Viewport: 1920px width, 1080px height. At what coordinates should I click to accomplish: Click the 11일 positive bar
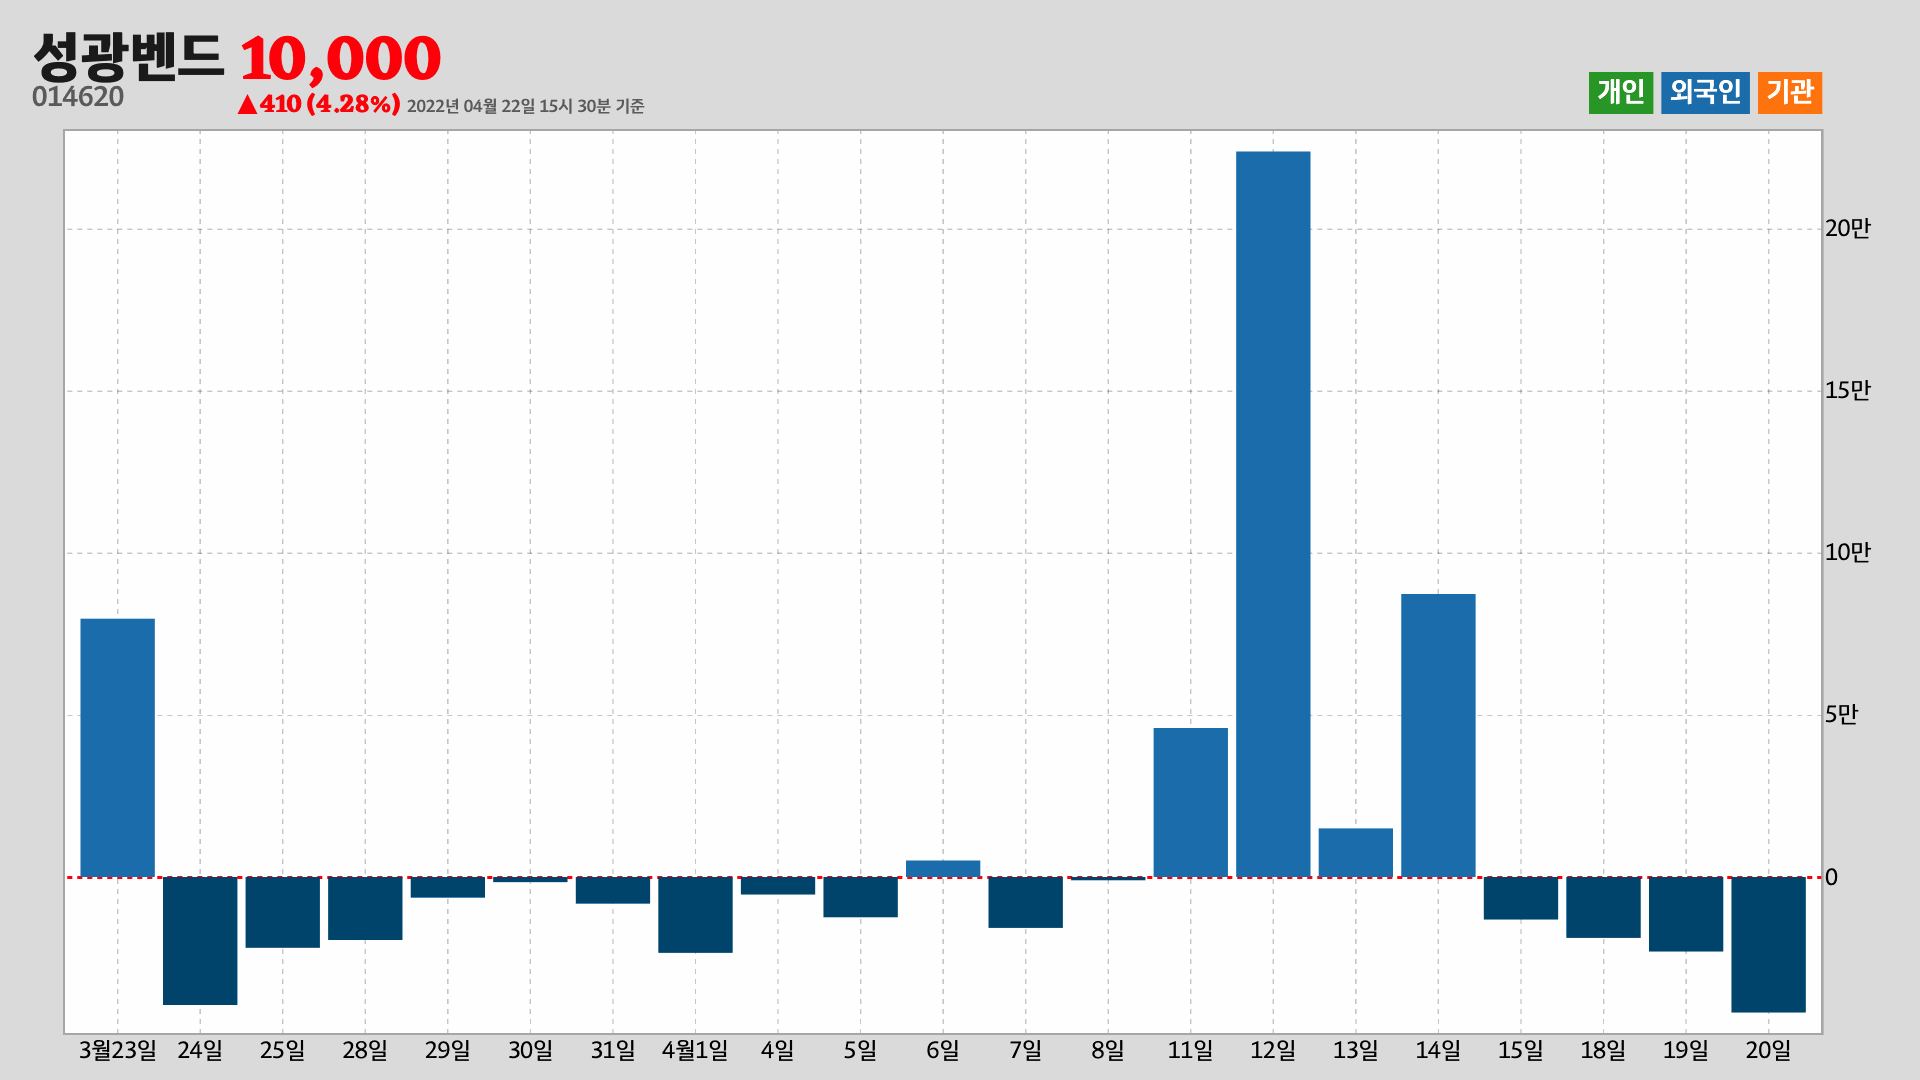[1190, 802]
